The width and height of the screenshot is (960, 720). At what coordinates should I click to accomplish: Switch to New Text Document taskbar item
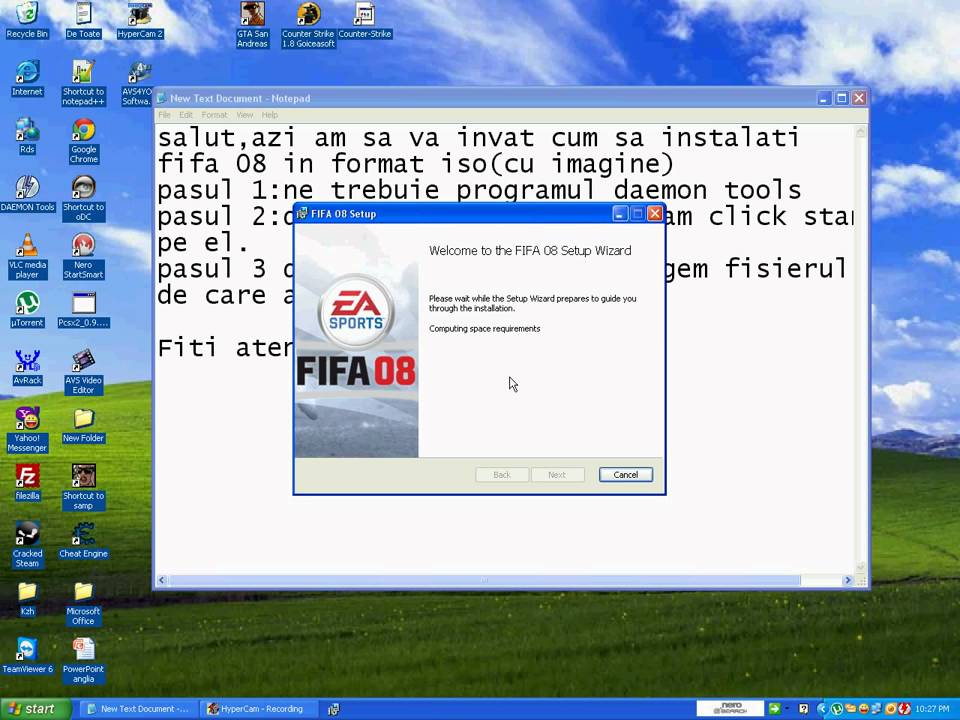(x=138, y=709)
